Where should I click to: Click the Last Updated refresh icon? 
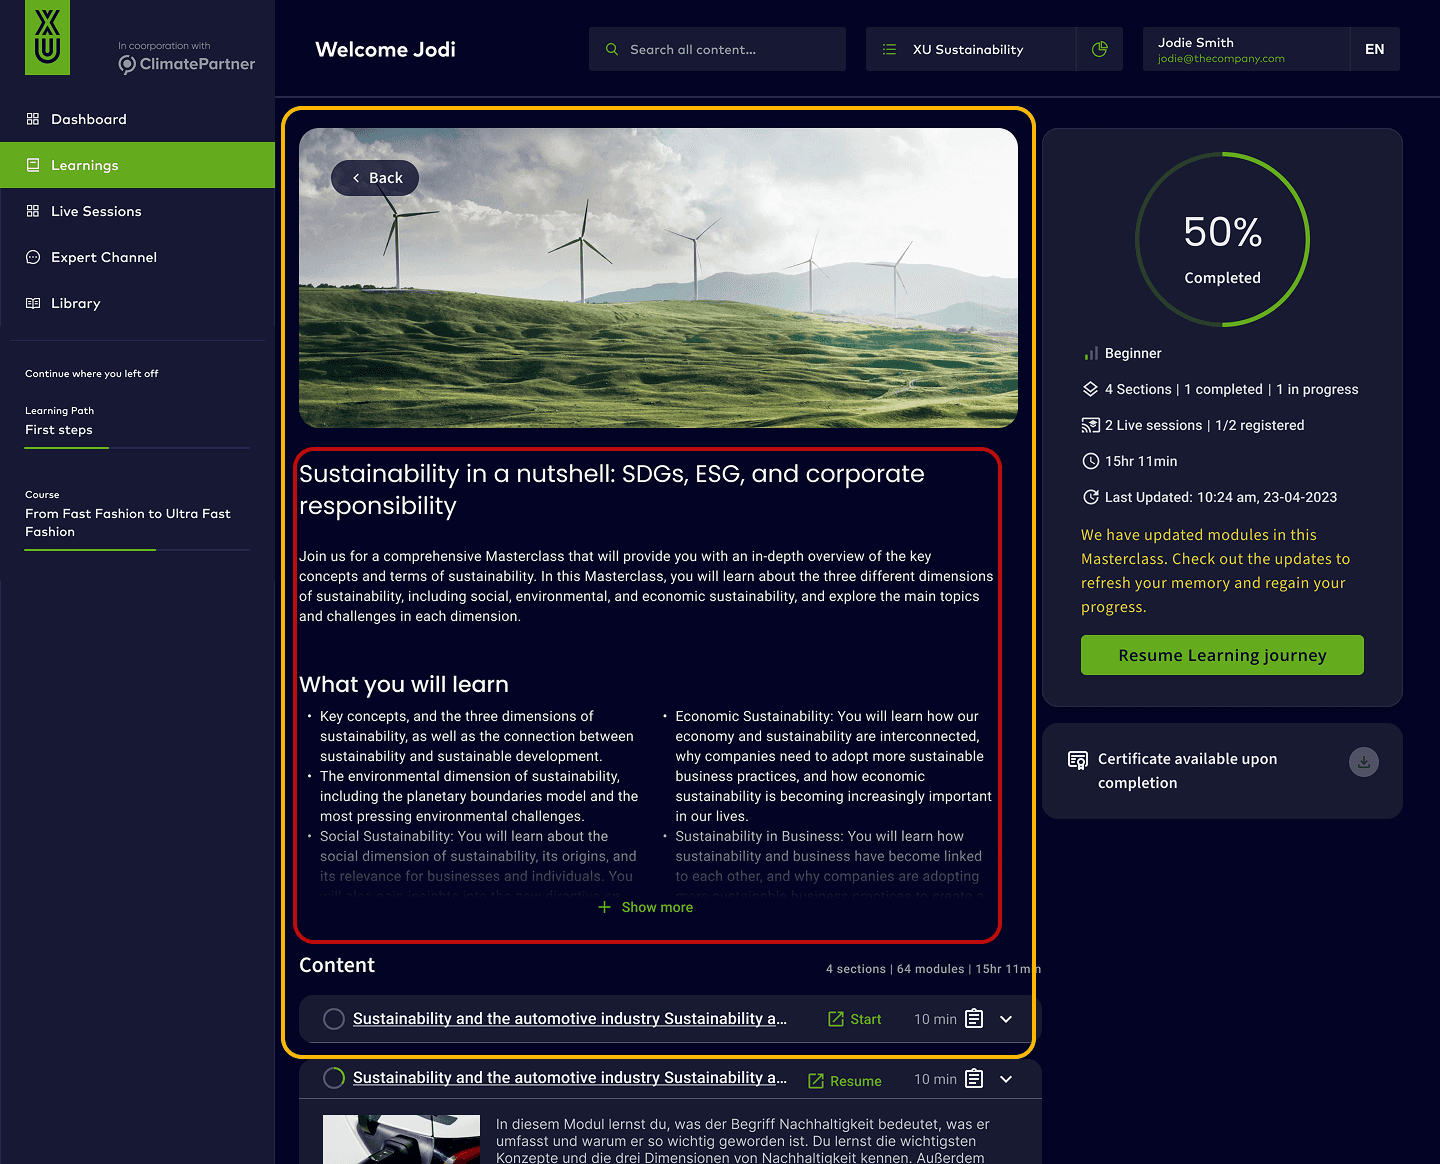[1091, 497]
